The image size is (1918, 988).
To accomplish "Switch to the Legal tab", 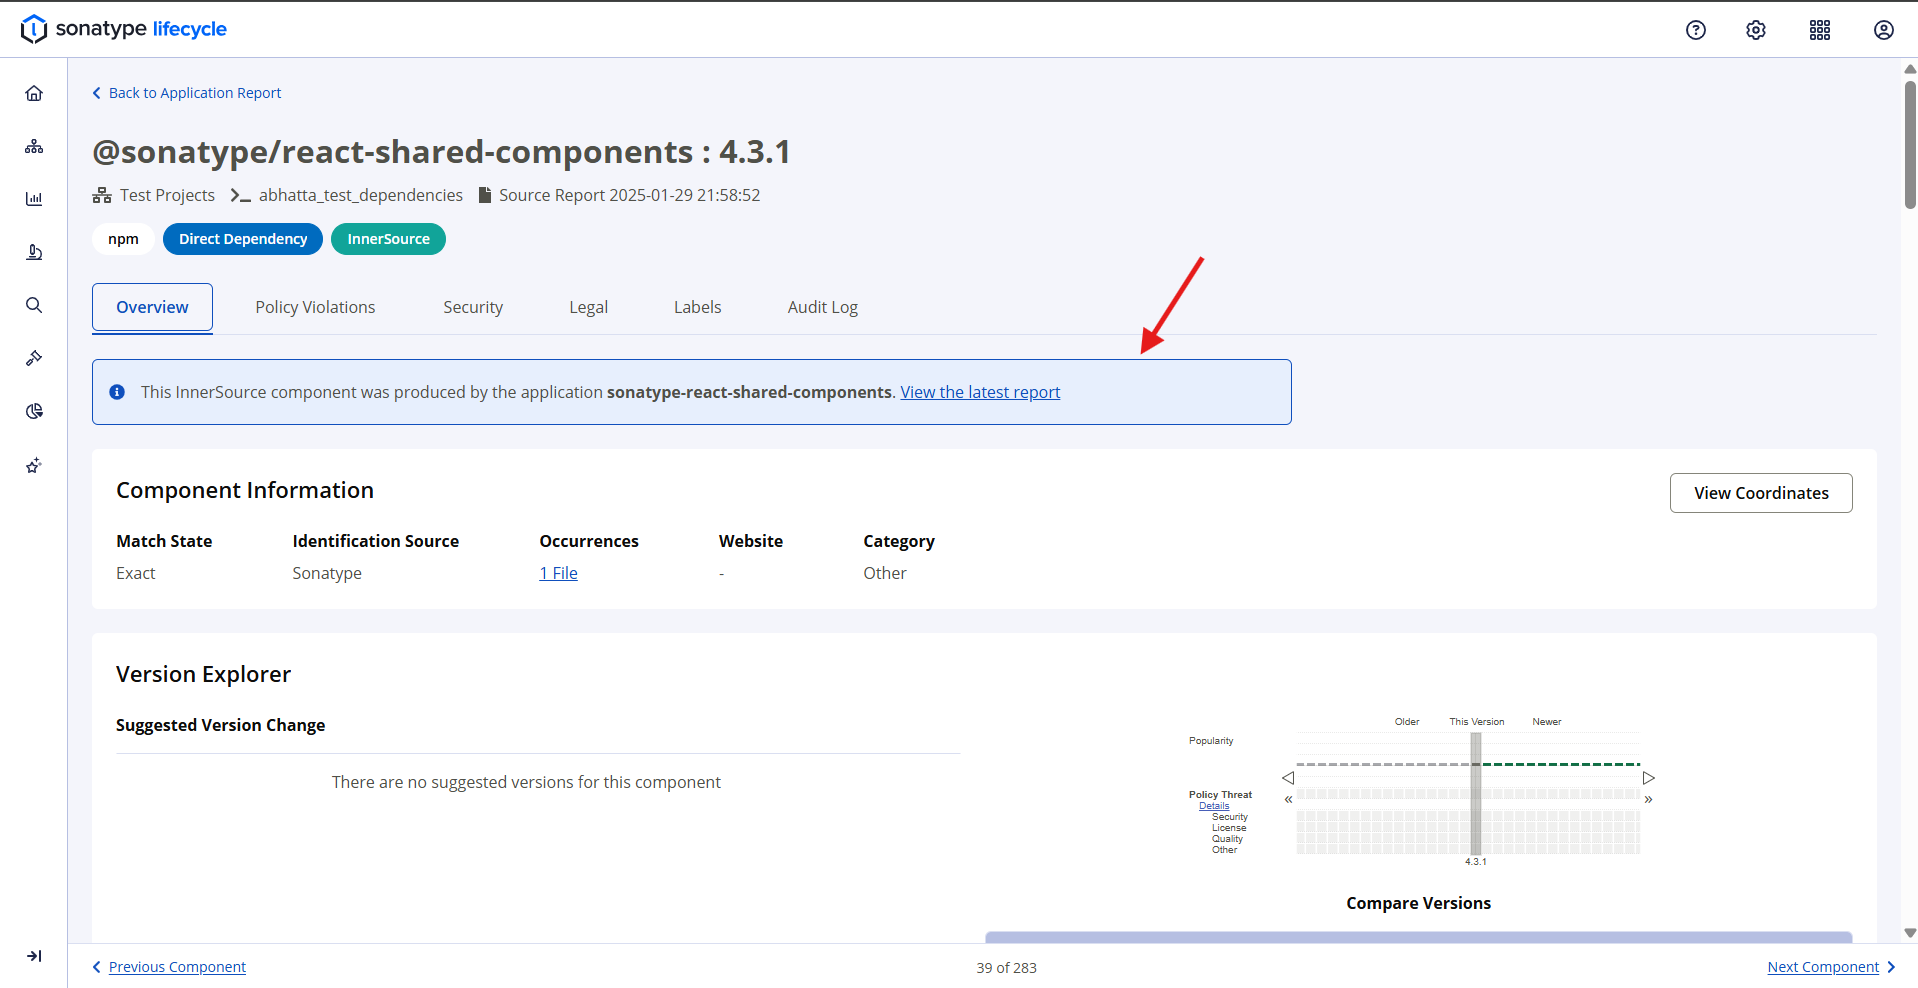I will pyautogui.click(x=588, y=307).
